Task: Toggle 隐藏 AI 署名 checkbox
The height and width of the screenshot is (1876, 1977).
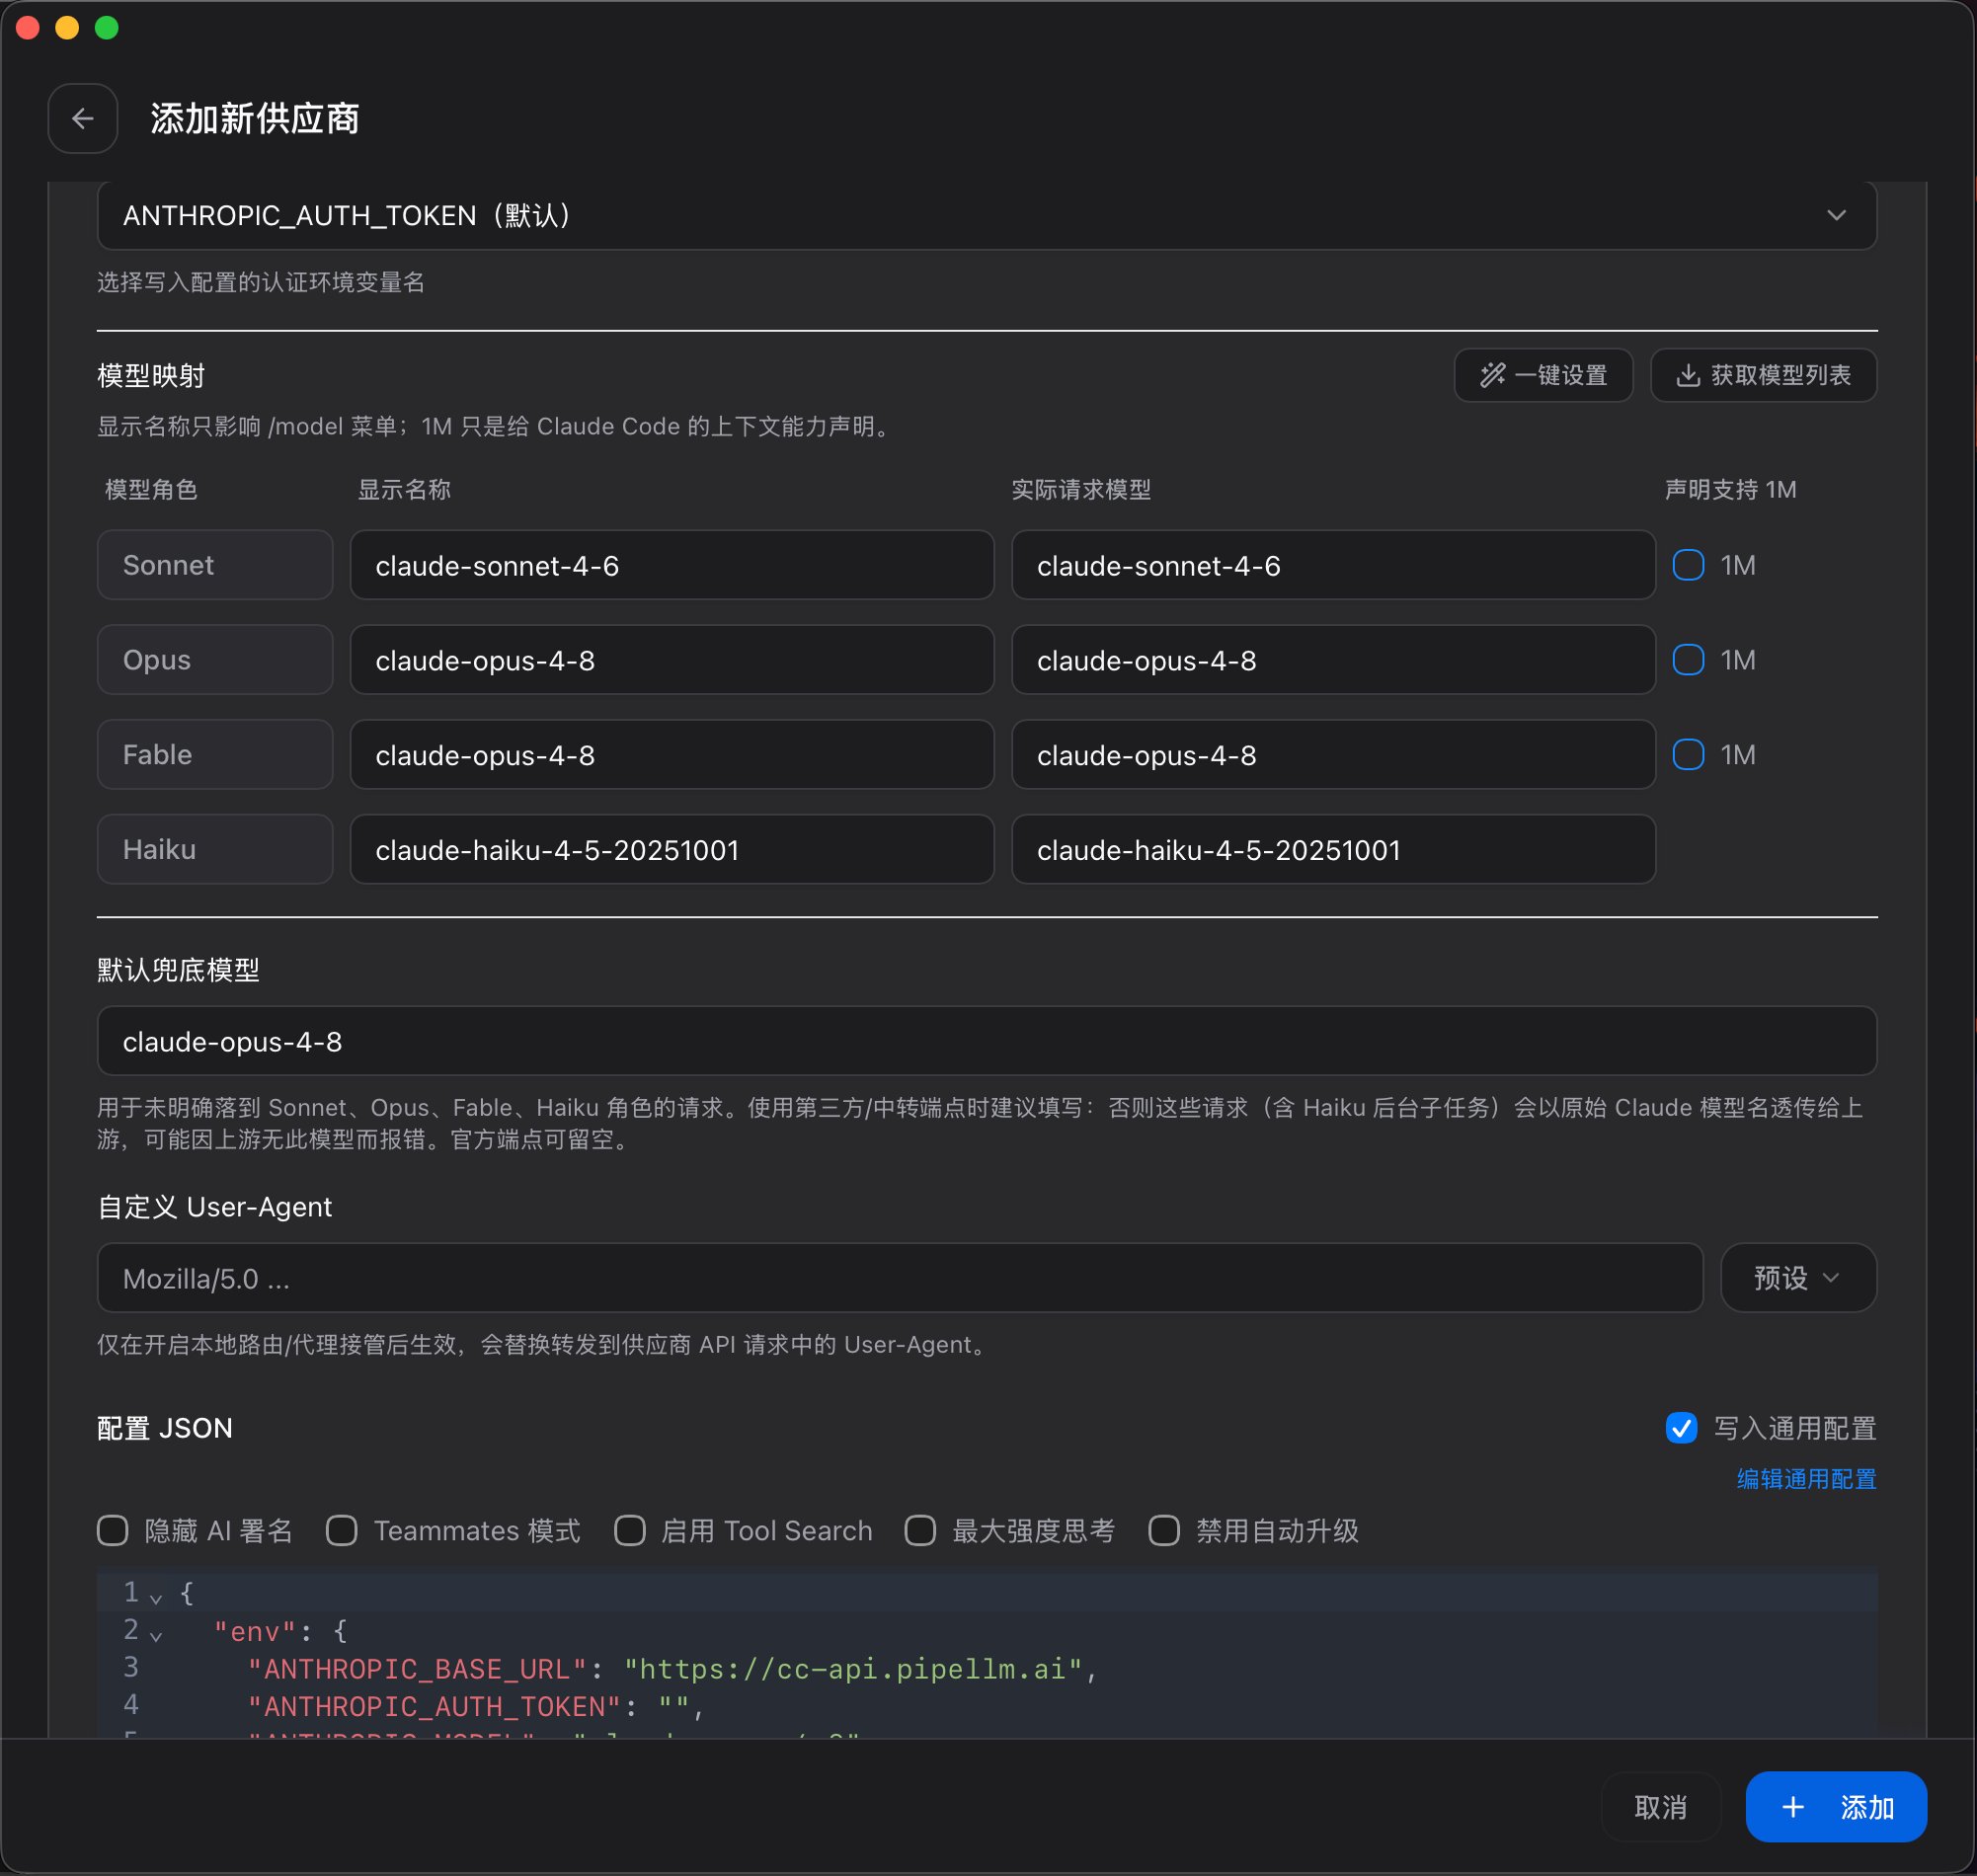Action: [x=113, y=1531]
